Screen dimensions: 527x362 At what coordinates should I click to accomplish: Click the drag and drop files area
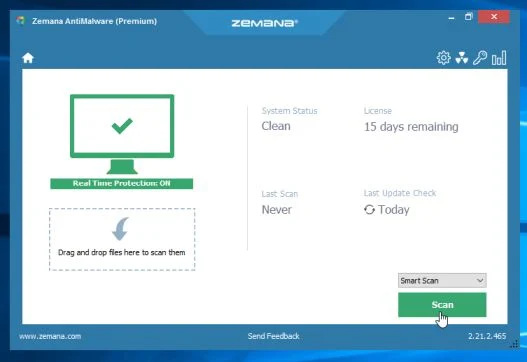[x=122, y=239]
